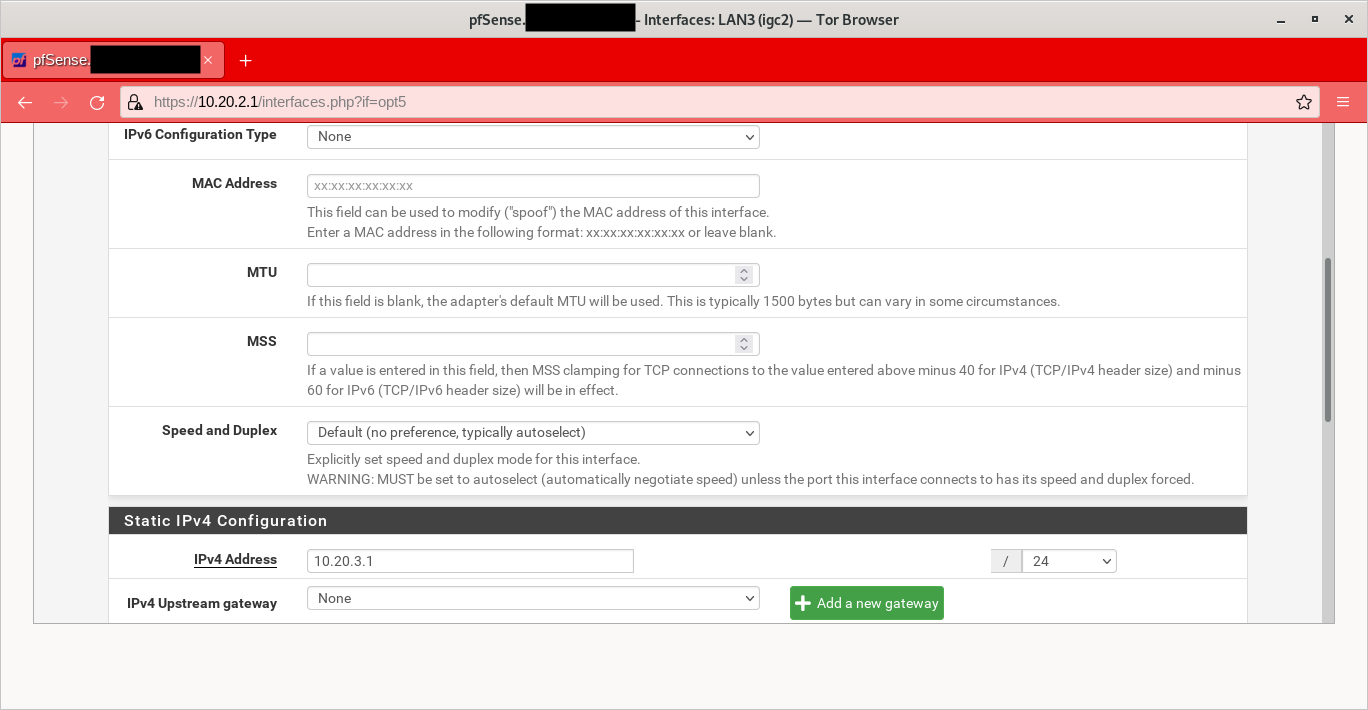Image resolution: width=1368 pixels, height=710 pixels.
Task: Open the Tor Browser hamburger menu
Action: tap(1343, 102)
